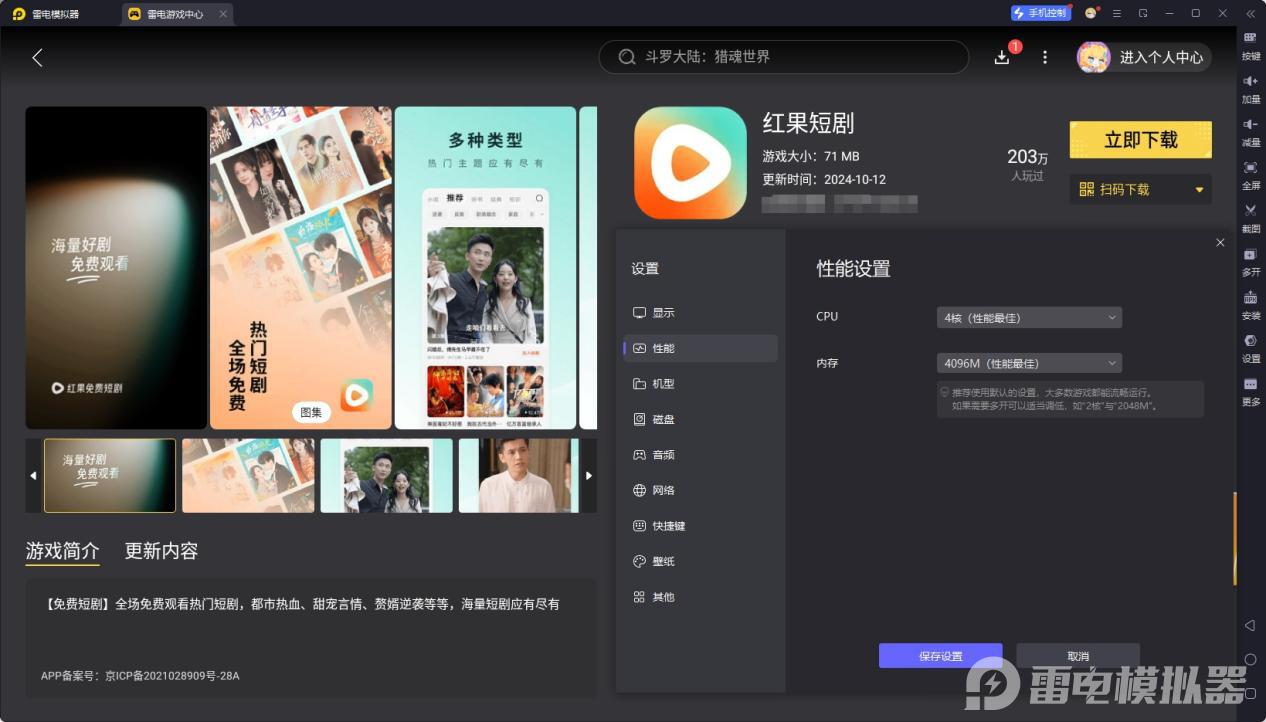Open the 多开 multi-instance tool

click(1250, 262)
